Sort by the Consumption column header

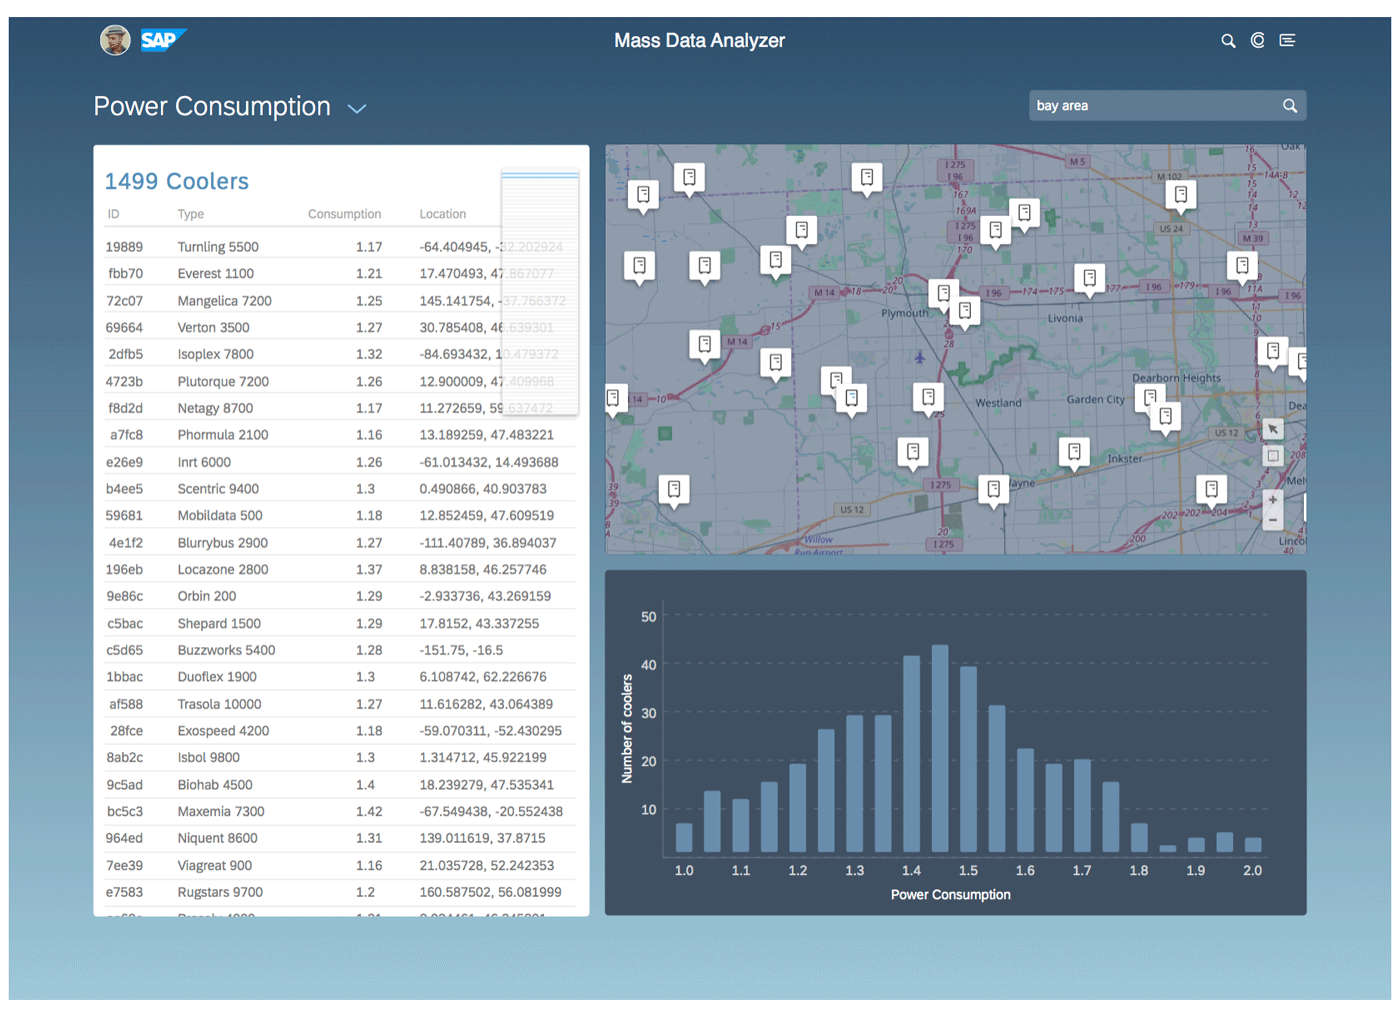tap(344, 214)
